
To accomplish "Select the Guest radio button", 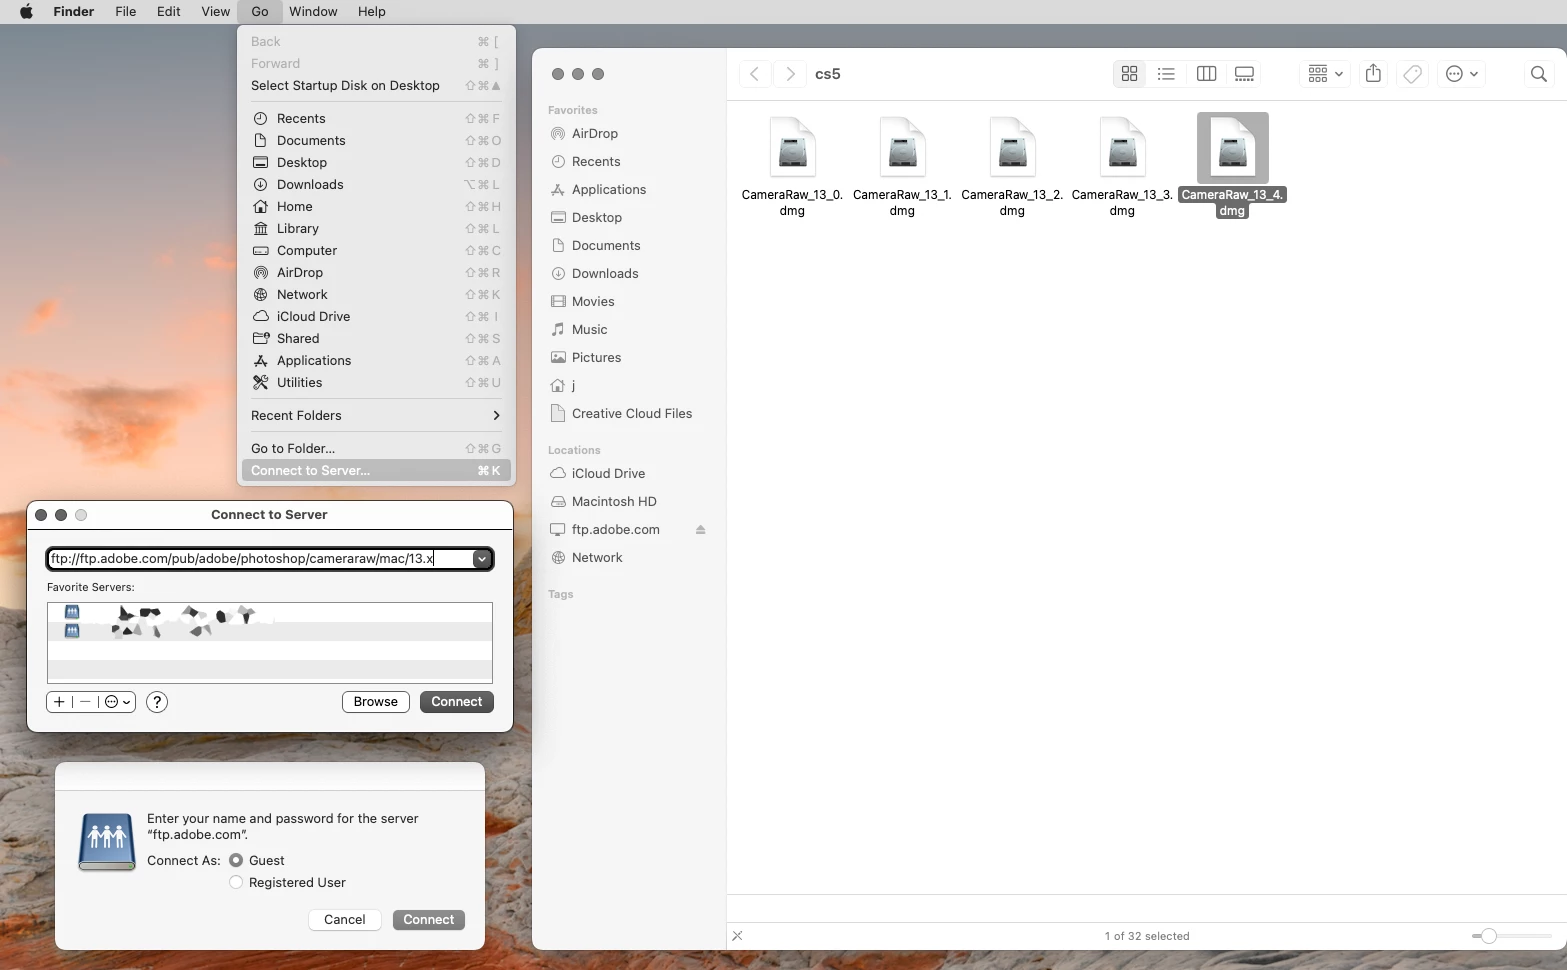I will pos(236,861).
